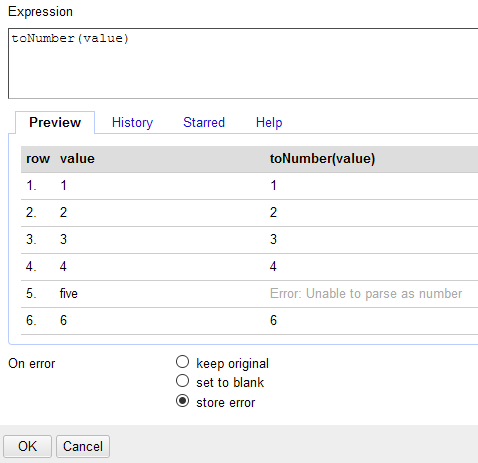Image resolution: width=478 pixels, height=463 pixels.
Task: Click the 'Expression' label
Action: [40, 12]
